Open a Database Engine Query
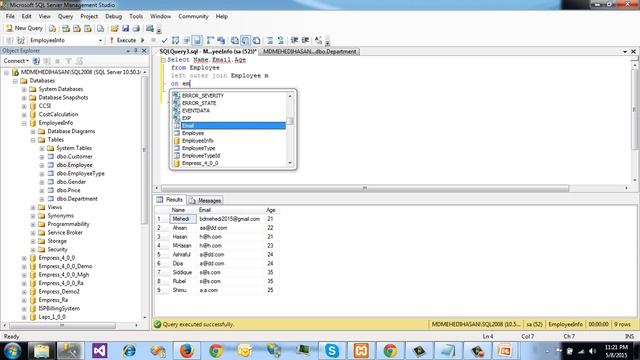 pyautogui.click(x=53, y=28)
